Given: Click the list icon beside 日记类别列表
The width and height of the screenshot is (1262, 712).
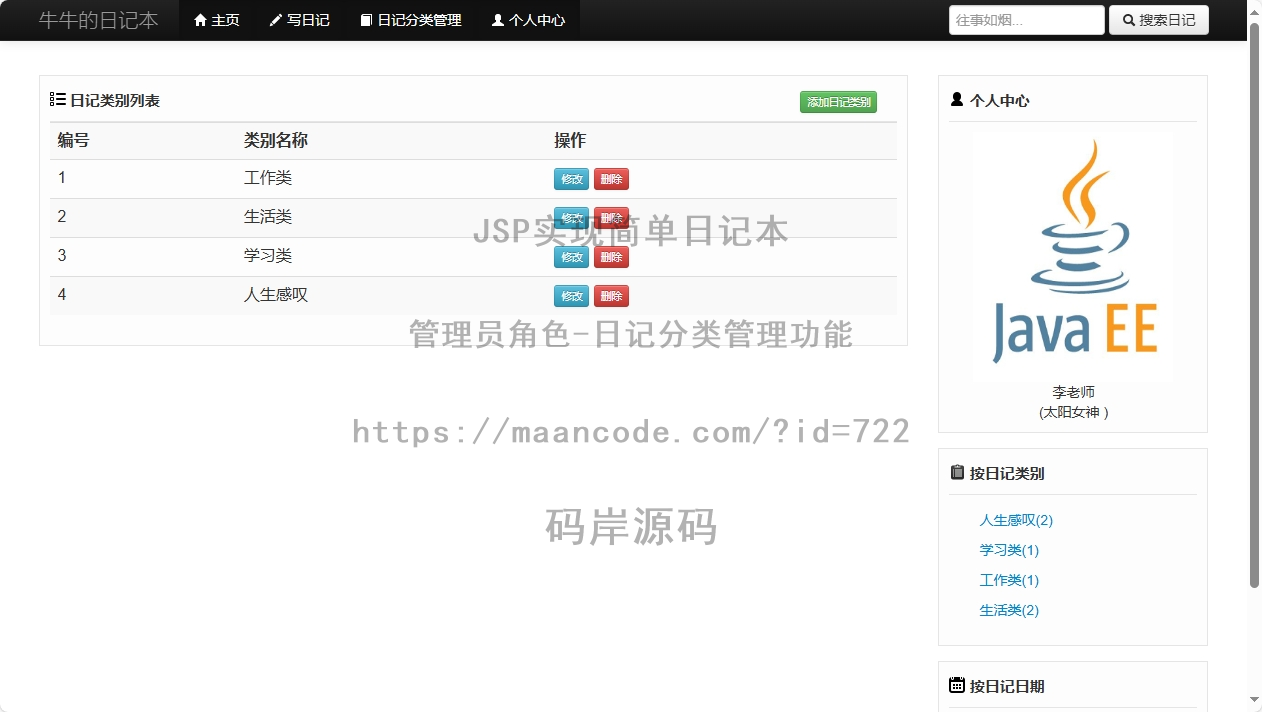Looking at the screenshot, I should coord(58,100).
